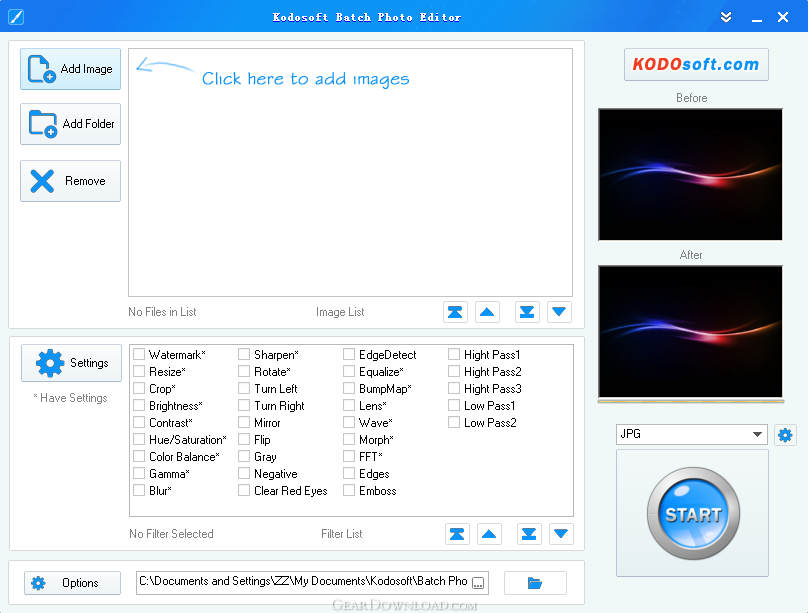The image size is (808, 613).
Task: Check the Flip filter
Action: coord(244,439)
